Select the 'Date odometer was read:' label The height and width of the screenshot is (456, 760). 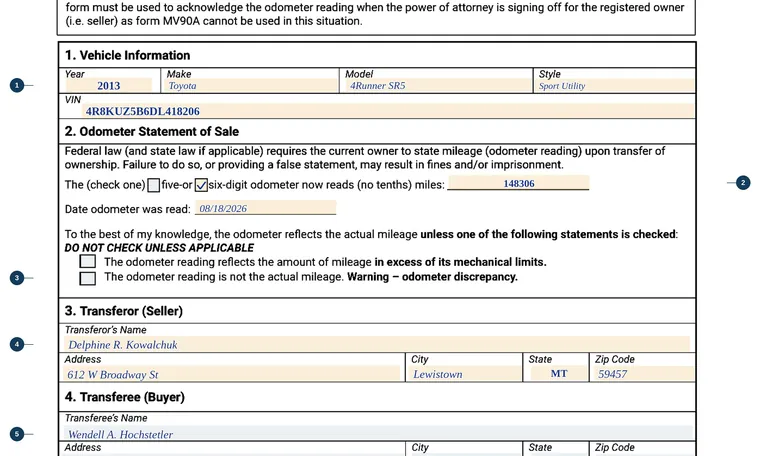pos(127,209)
